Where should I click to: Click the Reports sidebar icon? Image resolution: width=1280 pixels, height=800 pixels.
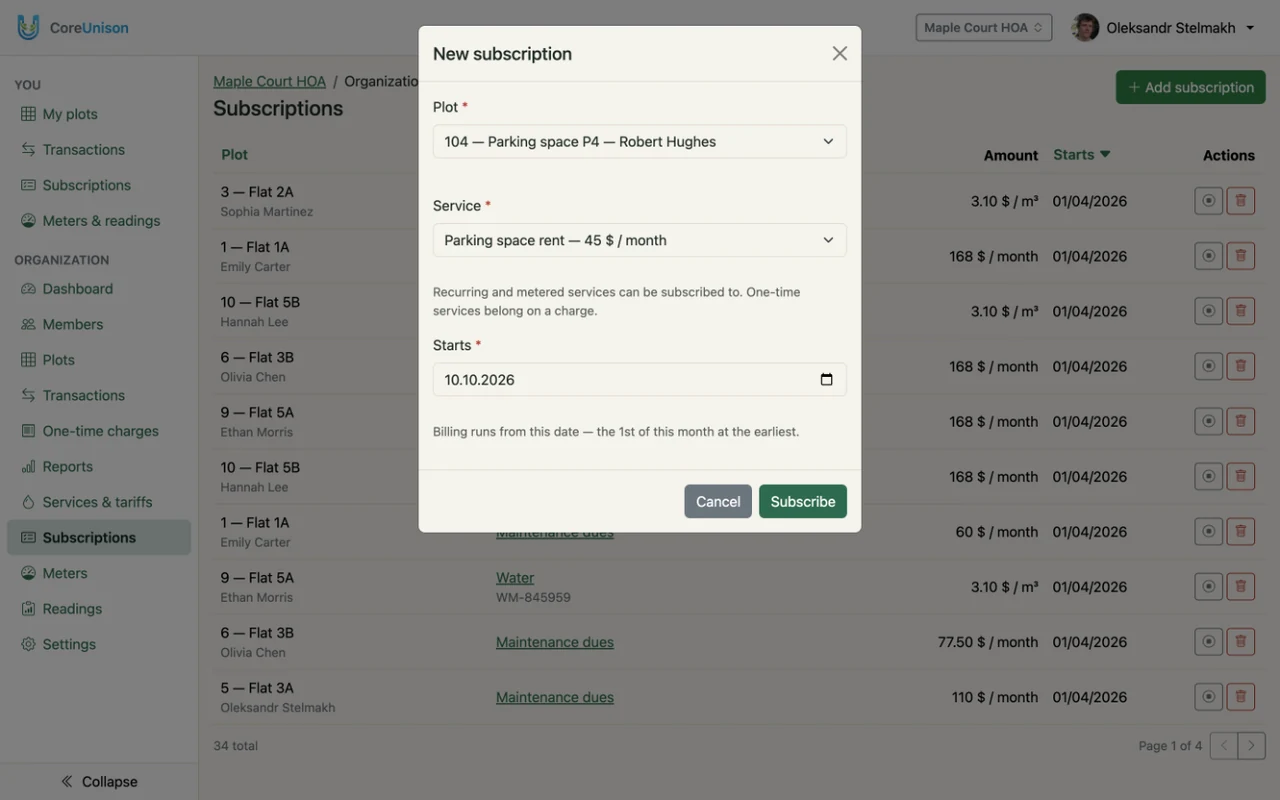(x=28, y=467)
